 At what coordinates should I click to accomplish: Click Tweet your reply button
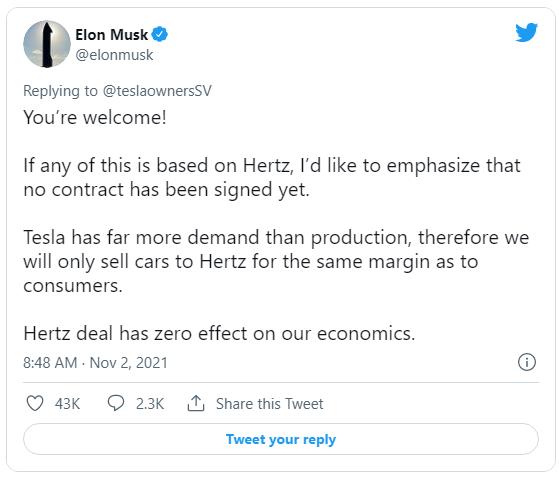281,439
